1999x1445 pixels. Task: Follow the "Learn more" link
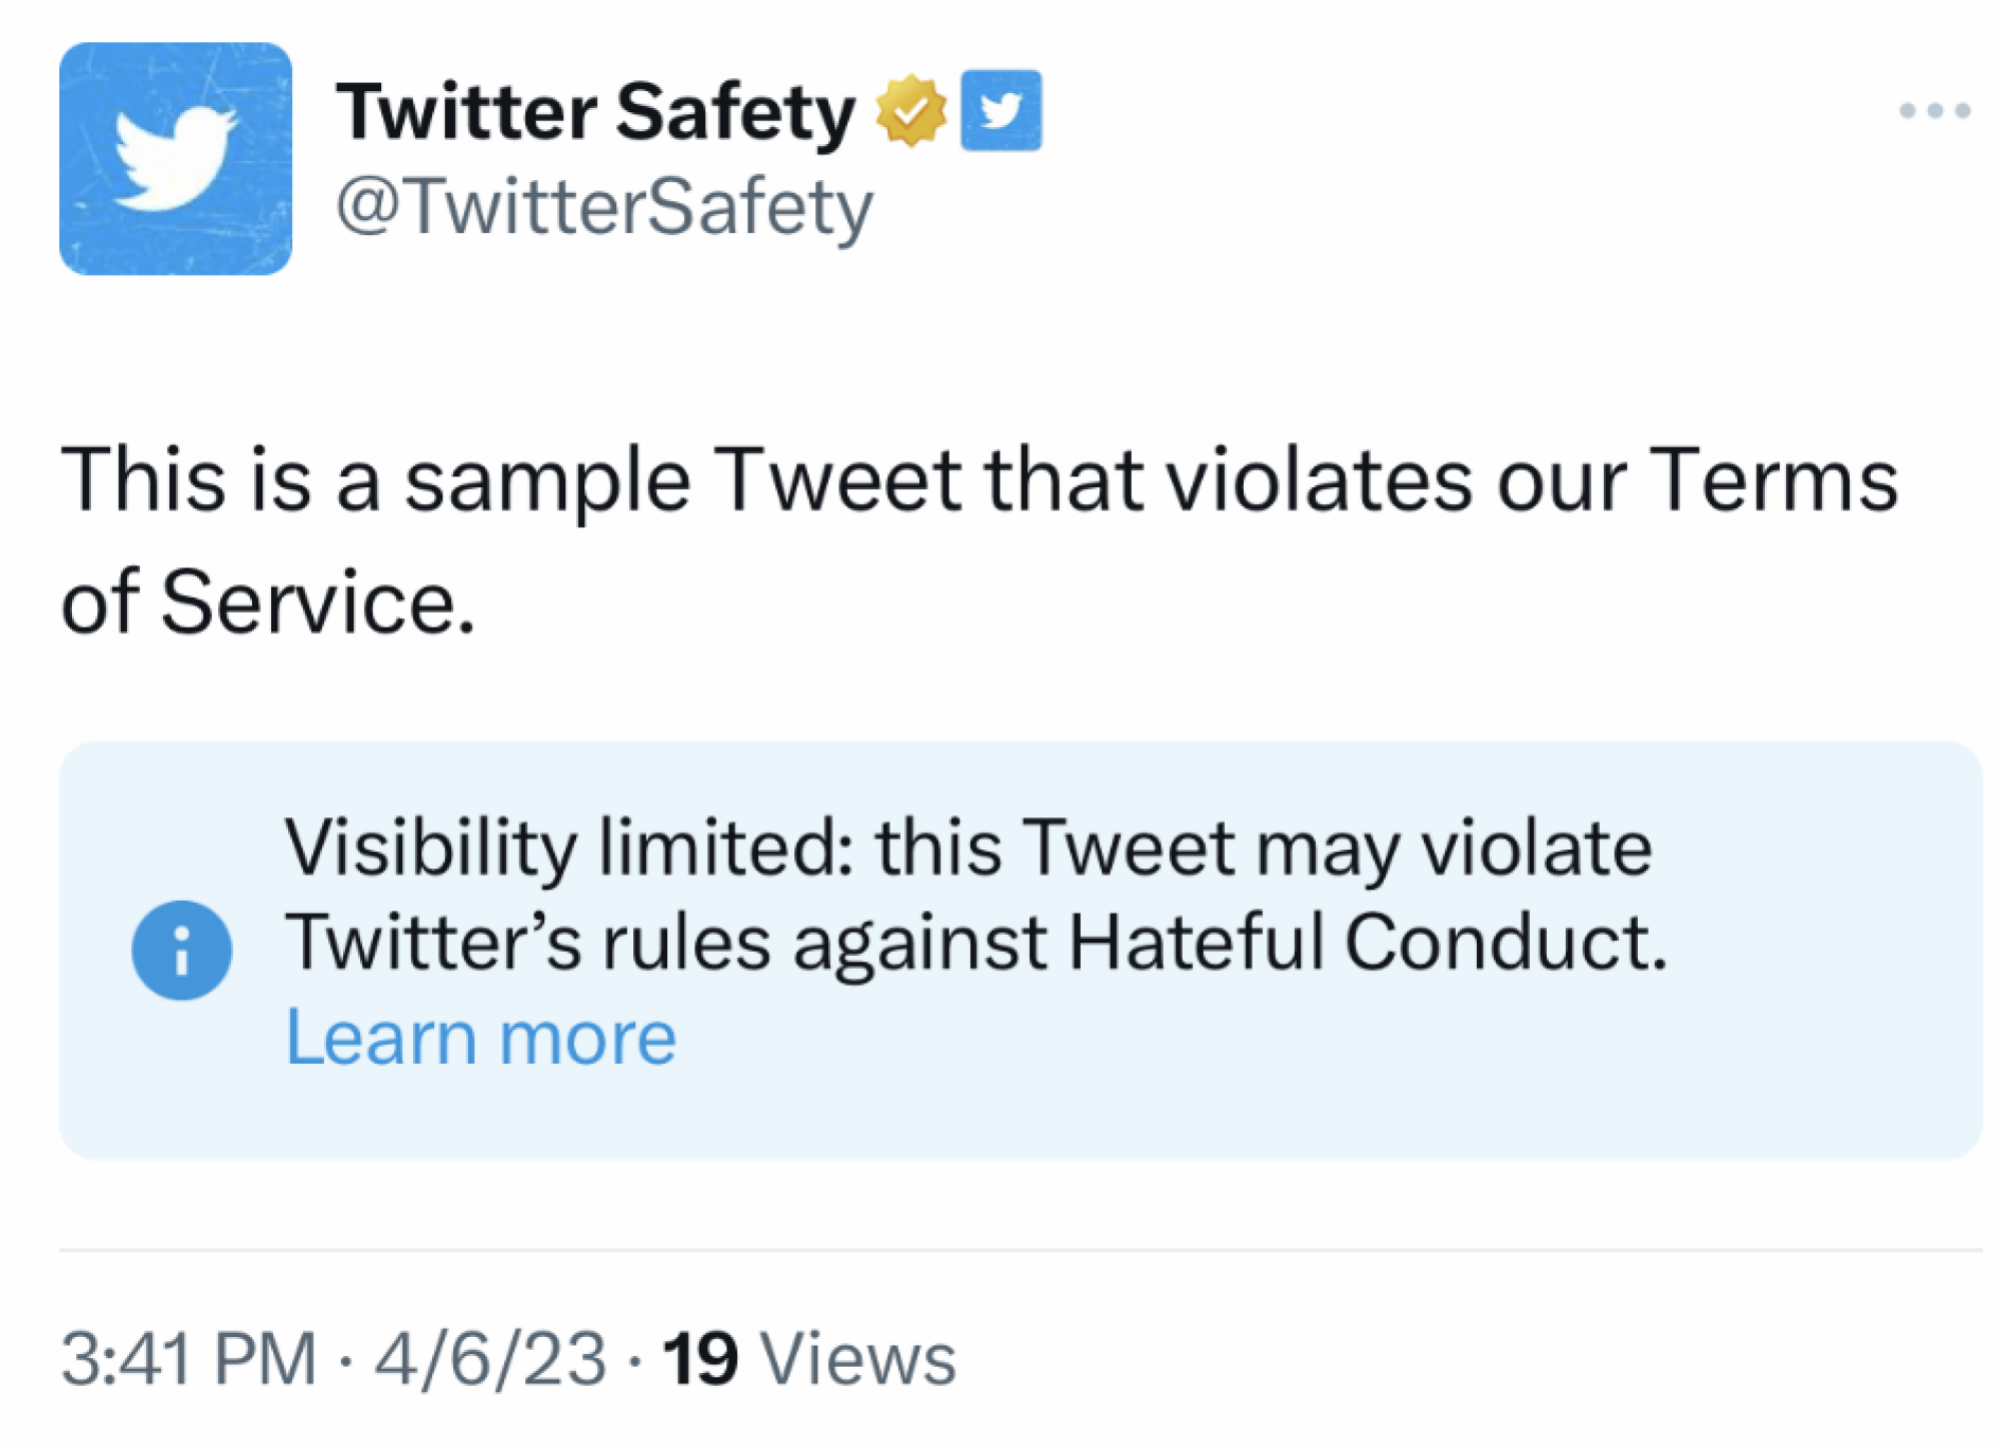pyautogui.click(x=481, y=1038)
